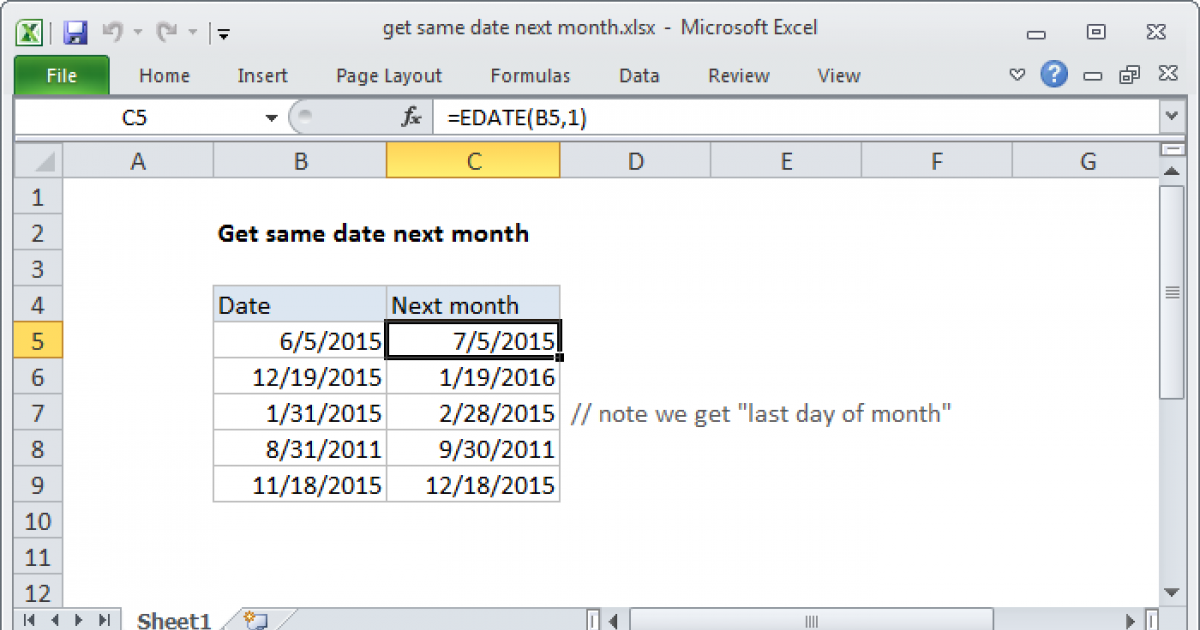Image resolution: width=1200 pixels, height=630 pixels.
Task: Open the Quick Access Toolbar customize dropdown
Action: 223,33
